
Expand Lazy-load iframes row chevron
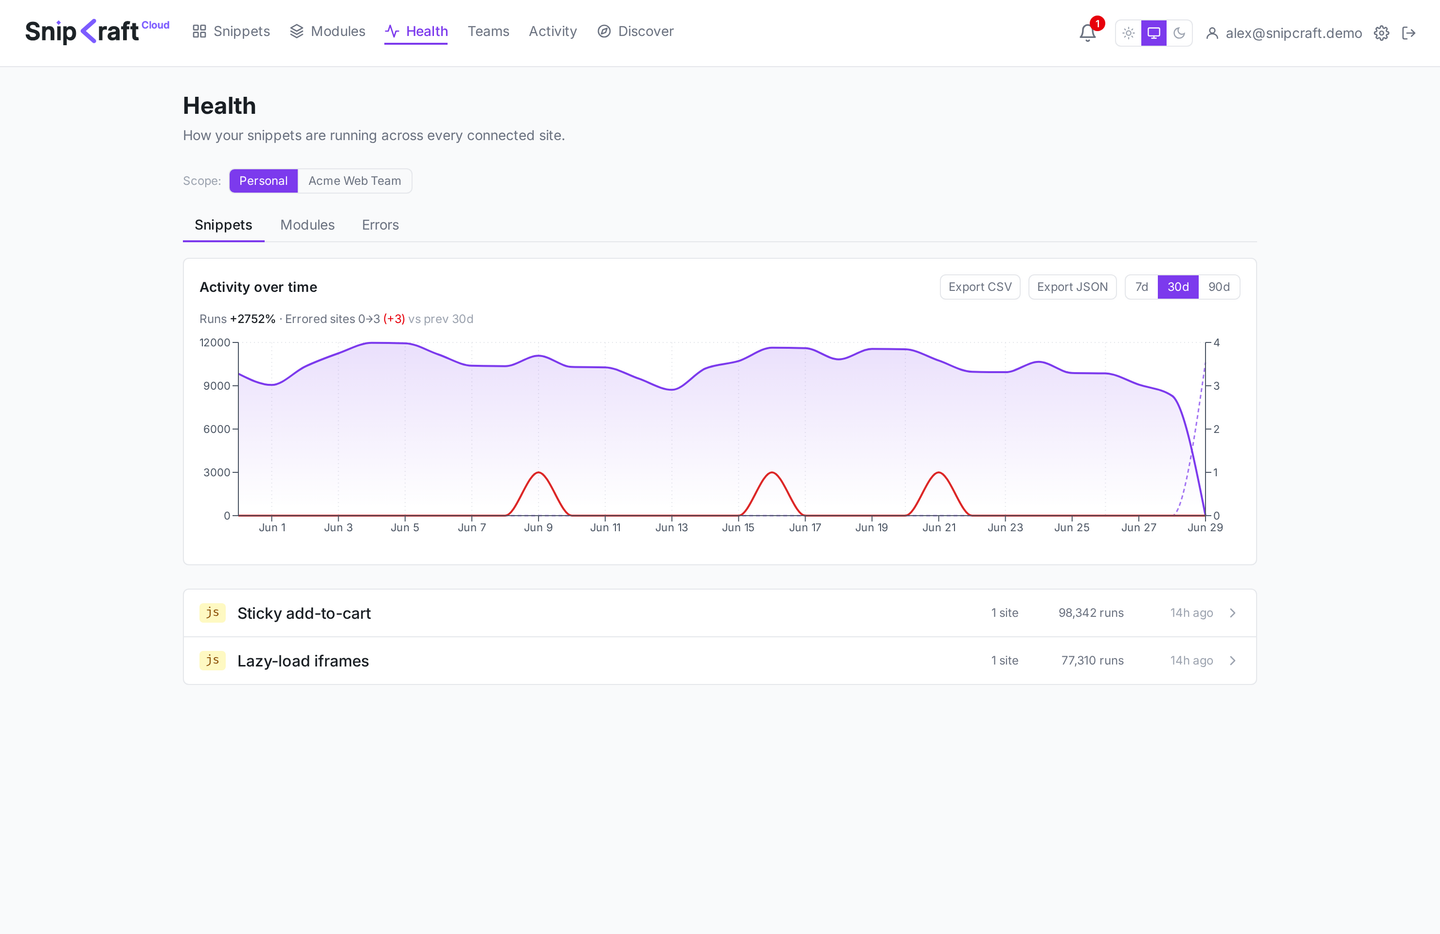tap(1232, 661)
